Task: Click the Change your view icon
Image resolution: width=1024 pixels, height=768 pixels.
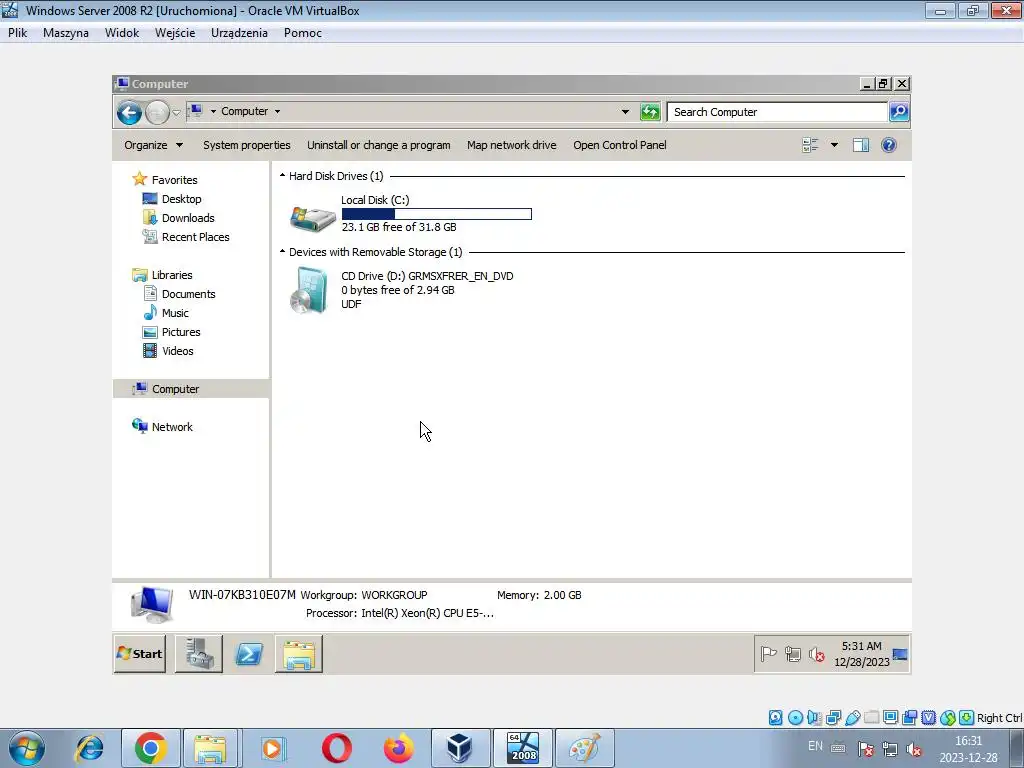Action: tap(810, 145)
